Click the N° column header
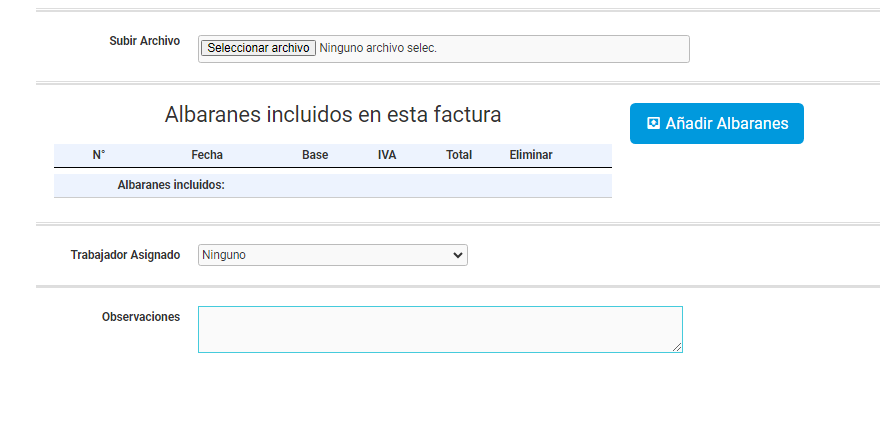The width and height of the screenshot is (880, 424). tap(99, 155)
